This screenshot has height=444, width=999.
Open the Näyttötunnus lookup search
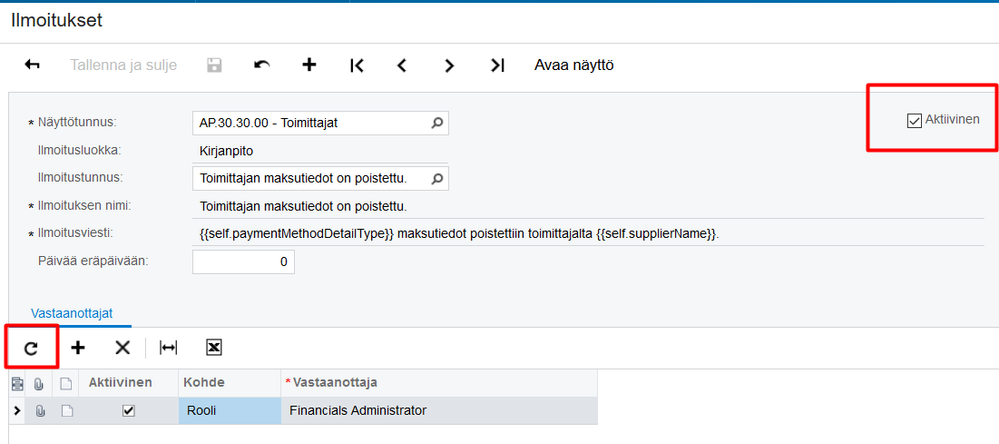tap(436, 123)
